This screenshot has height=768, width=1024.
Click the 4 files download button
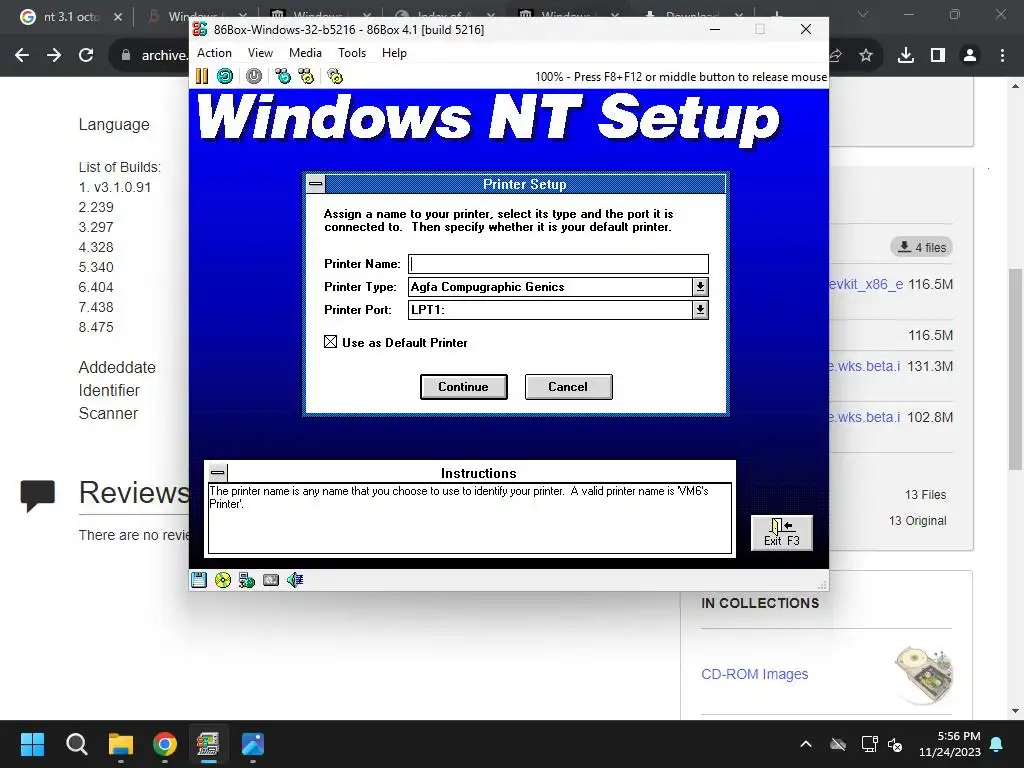pyautogui.click(x=921, y=248)
